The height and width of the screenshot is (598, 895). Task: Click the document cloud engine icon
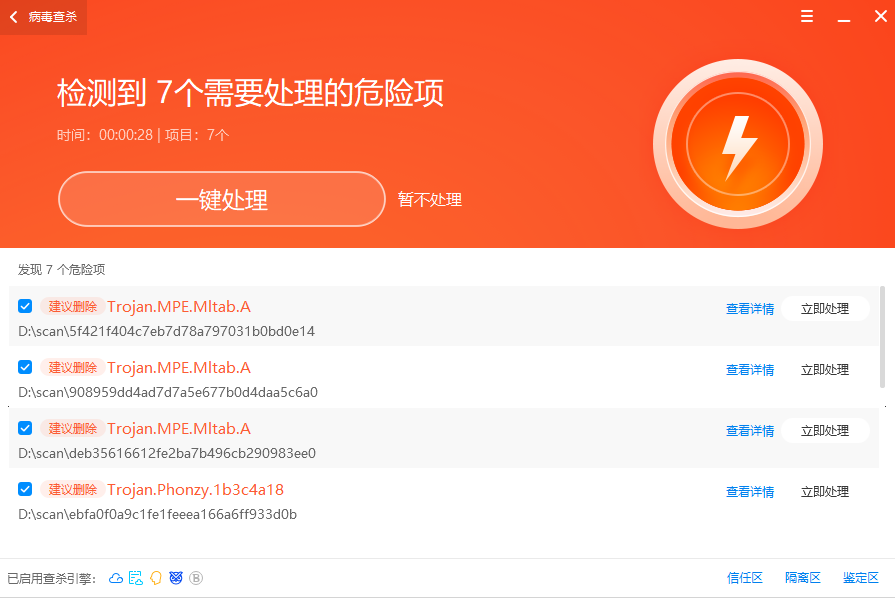(136, 578)
